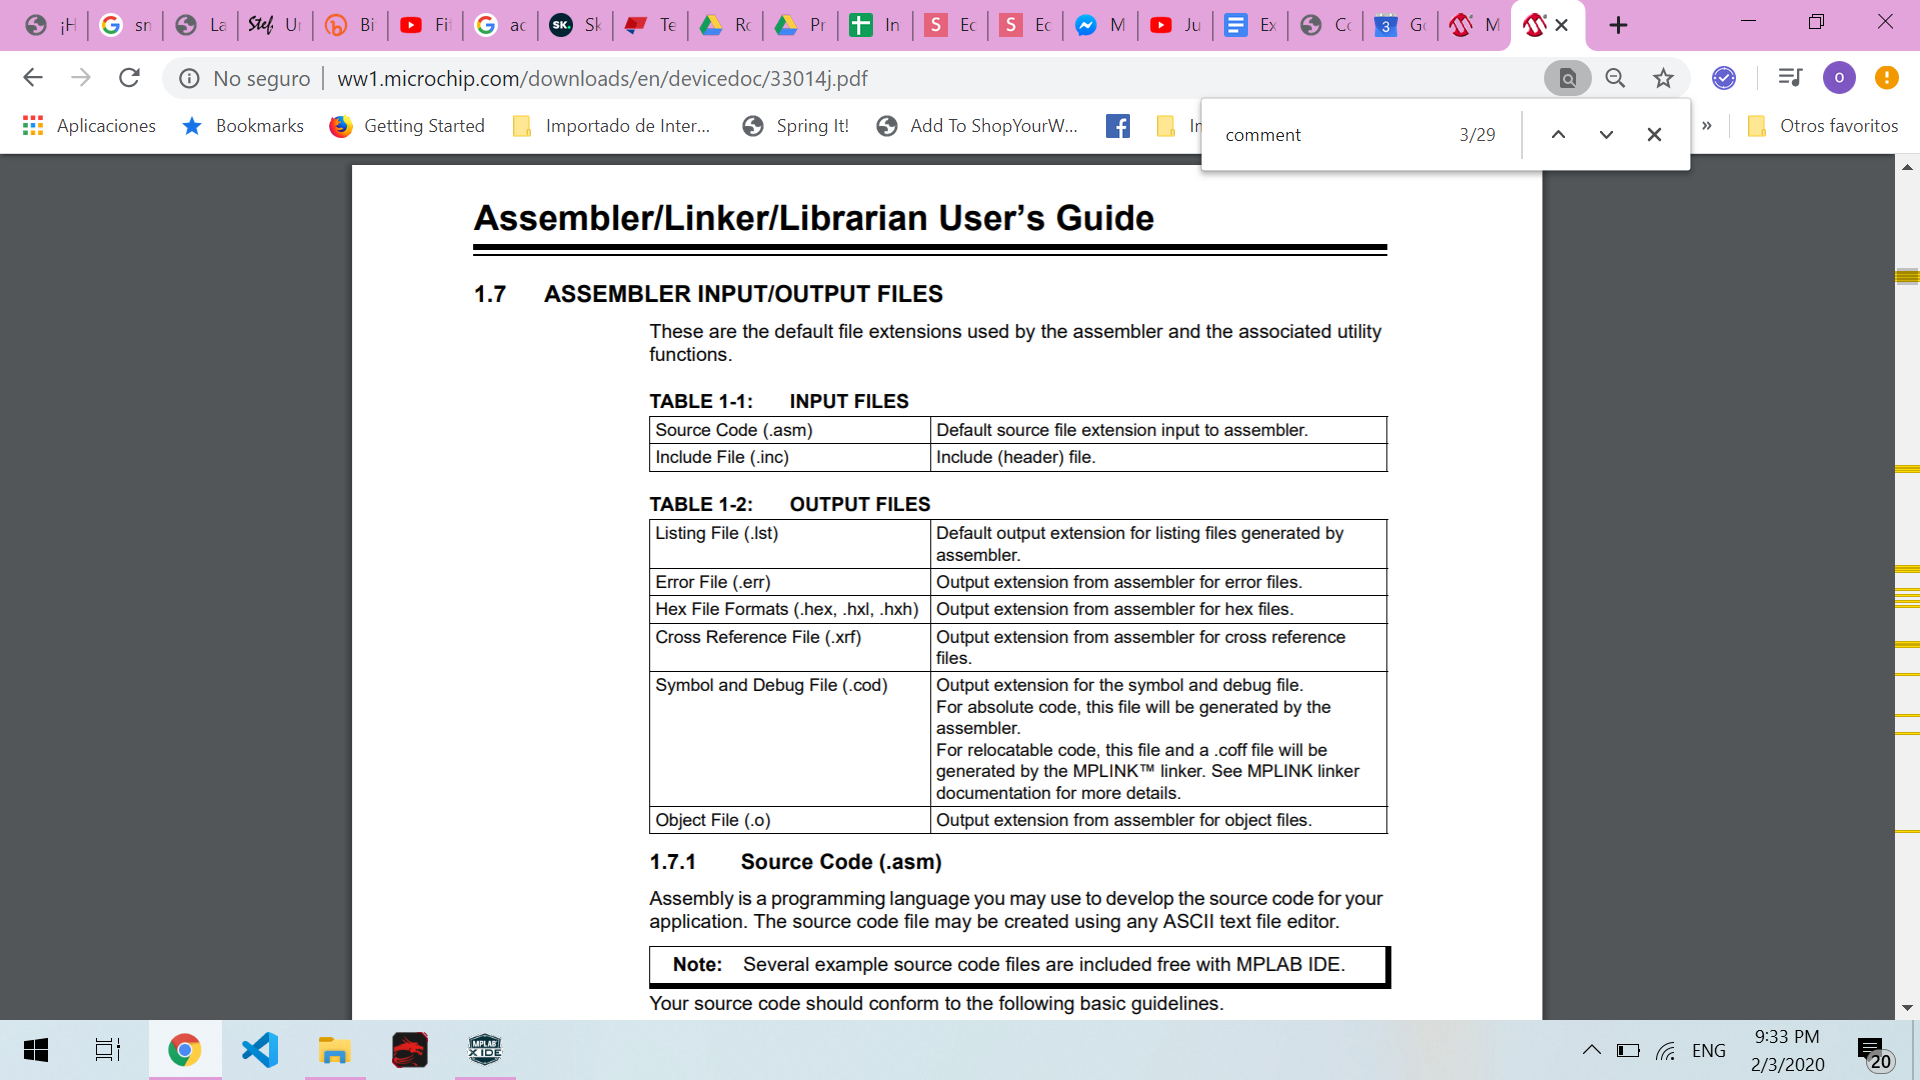Open the media control playlist icon
The width and height of the screenshot is (1920, 1080).
tap(1790, 78)
